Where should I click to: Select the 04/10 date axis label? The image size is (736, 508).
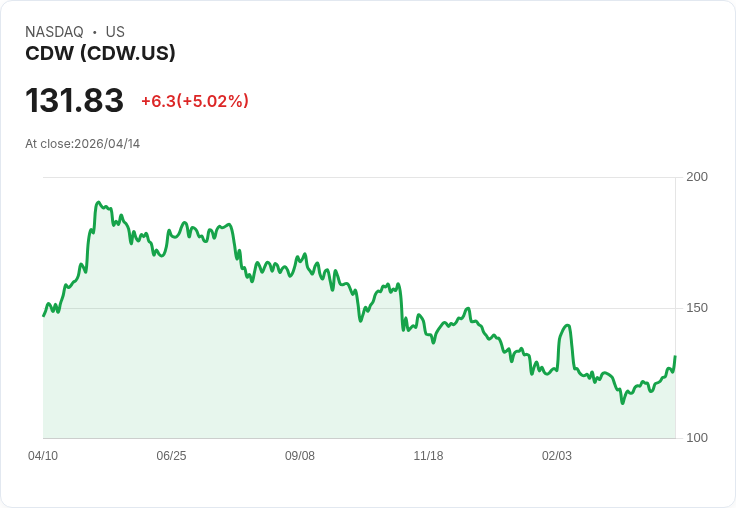[43, 456]
